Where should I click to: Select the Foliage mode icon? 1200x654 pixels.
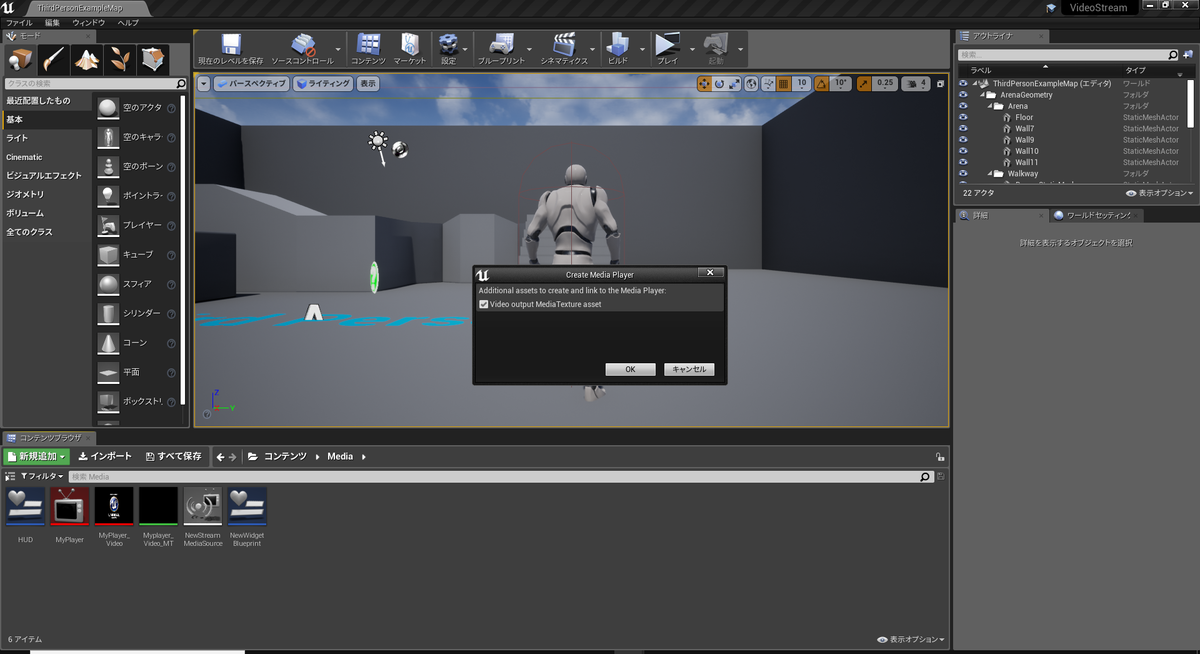pyautogui.click(x=120, y=59)
